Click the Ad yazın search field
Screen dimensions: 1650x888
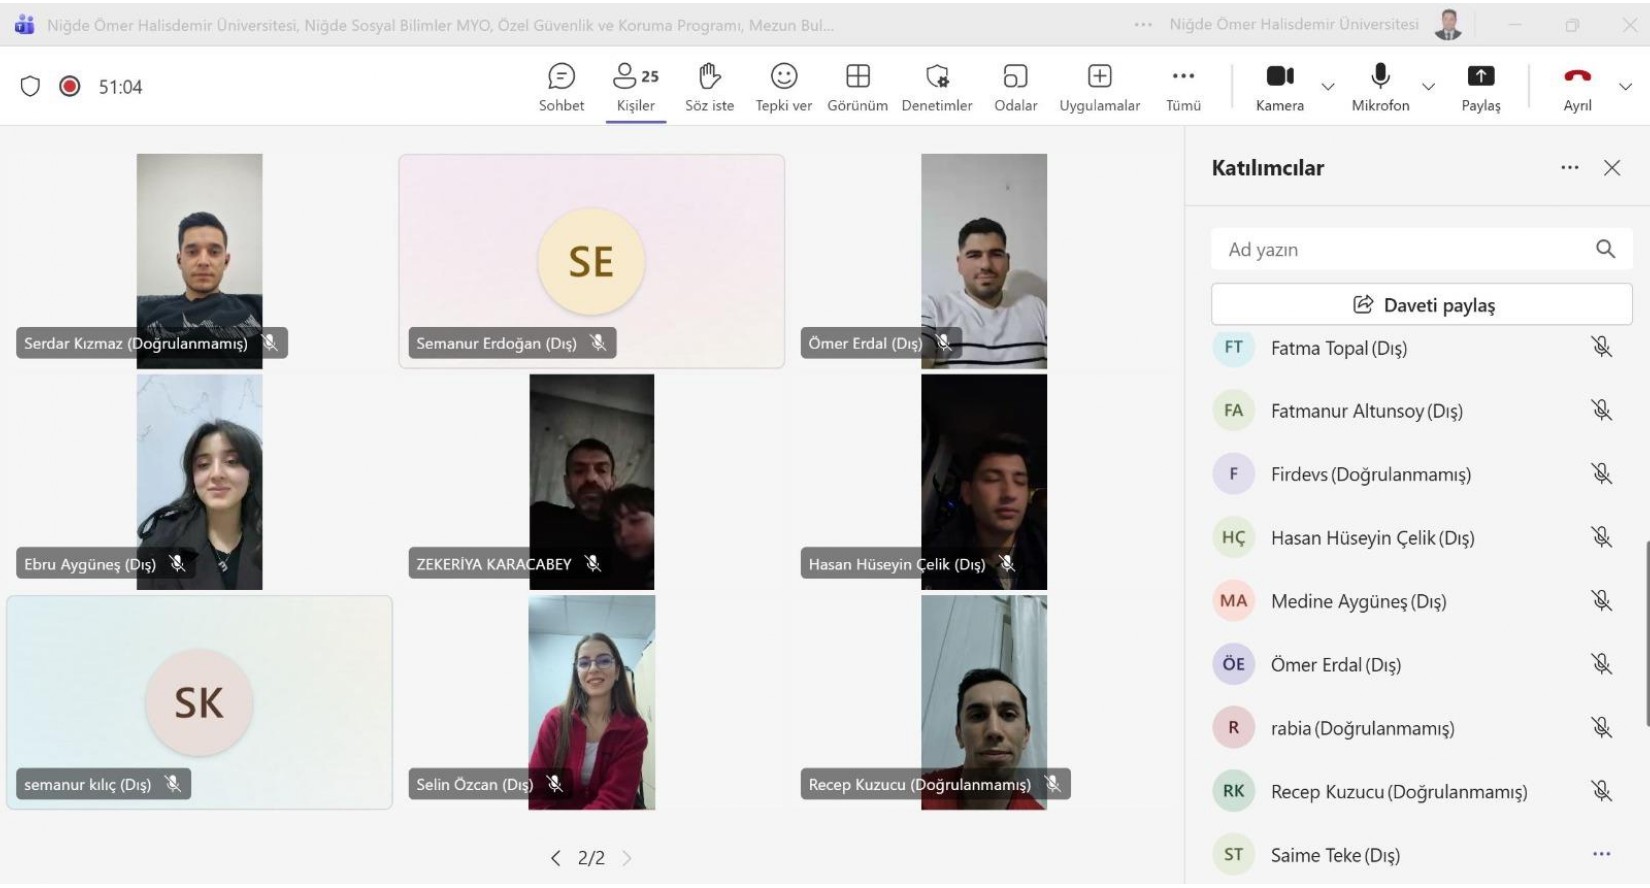pyautogui.click(x=1400, y=249)
